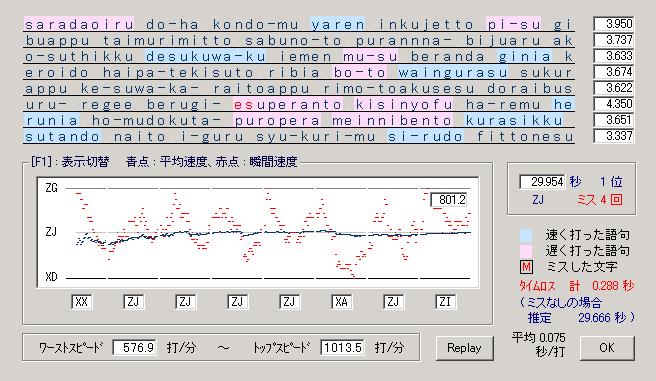The width and height of the screenshot is (656, 381).
Task: Click the OK button
Action: point(607,348)
